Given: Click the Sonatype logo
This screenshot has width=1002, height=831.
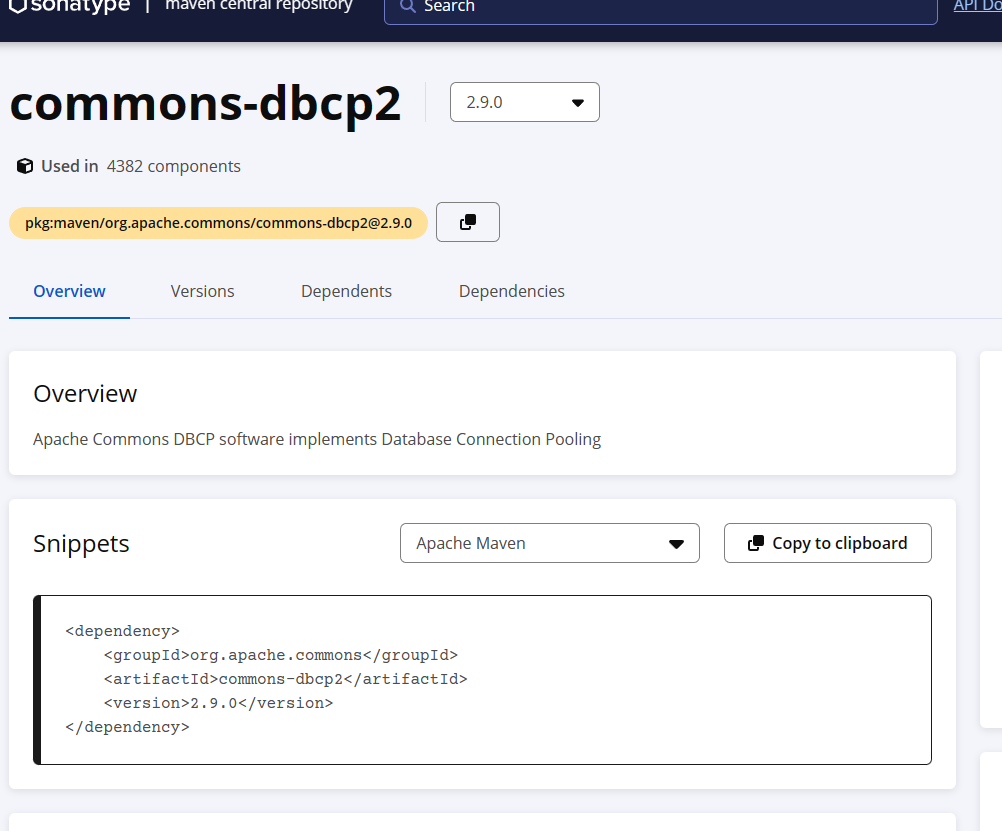Looking at the screenshot, I should [x=70, y=6].
